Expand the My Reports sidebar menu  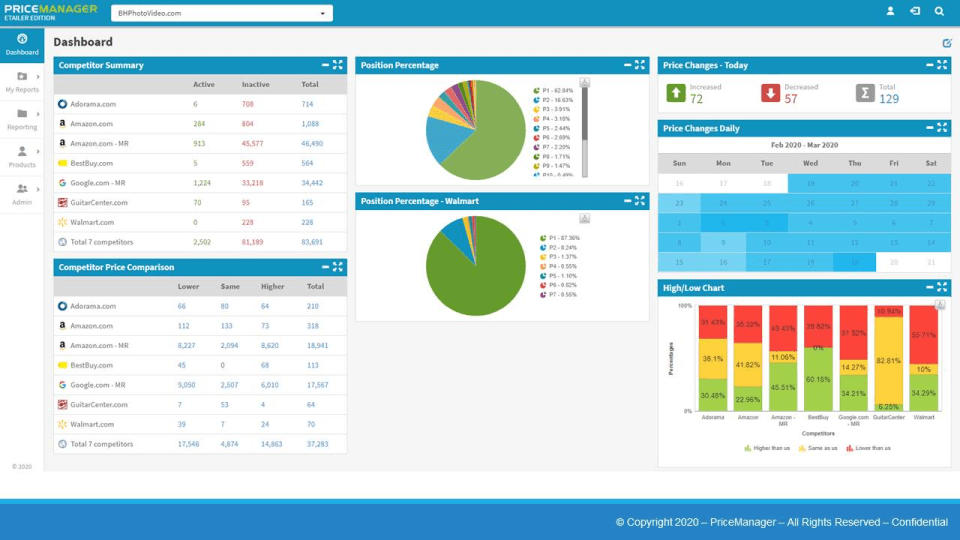click(x=22, y=82)
